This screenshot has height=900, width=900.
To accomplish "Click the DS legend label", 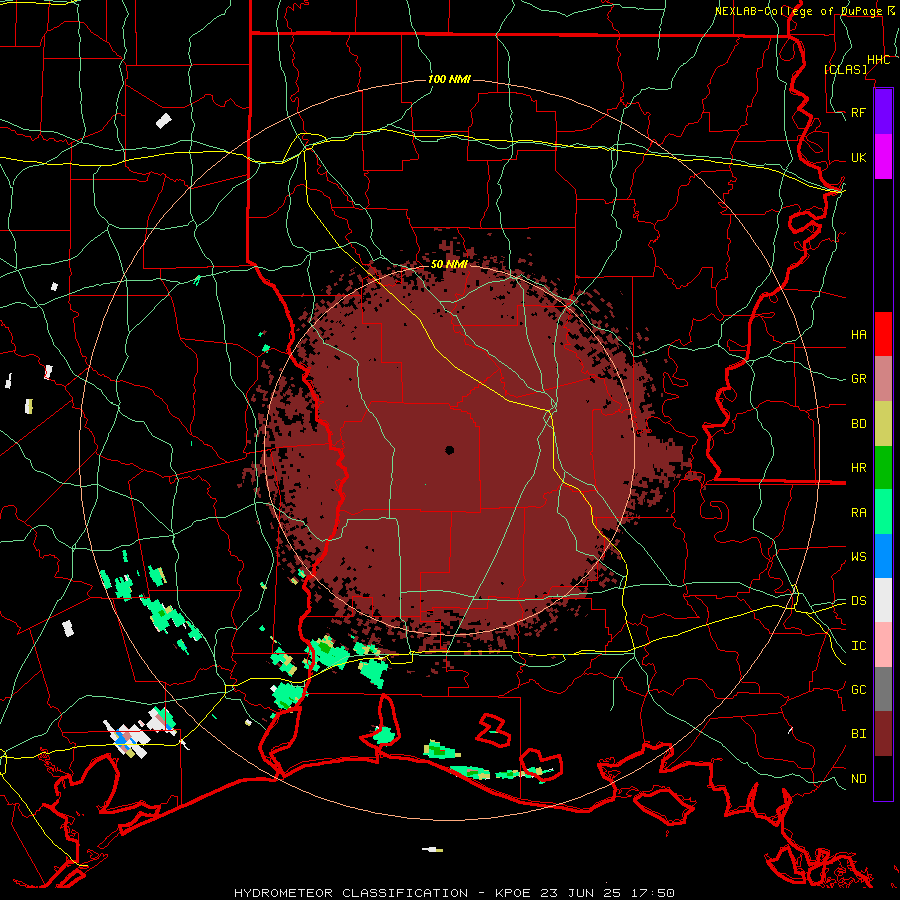I will pyautogui.click(x=858, y=601).
